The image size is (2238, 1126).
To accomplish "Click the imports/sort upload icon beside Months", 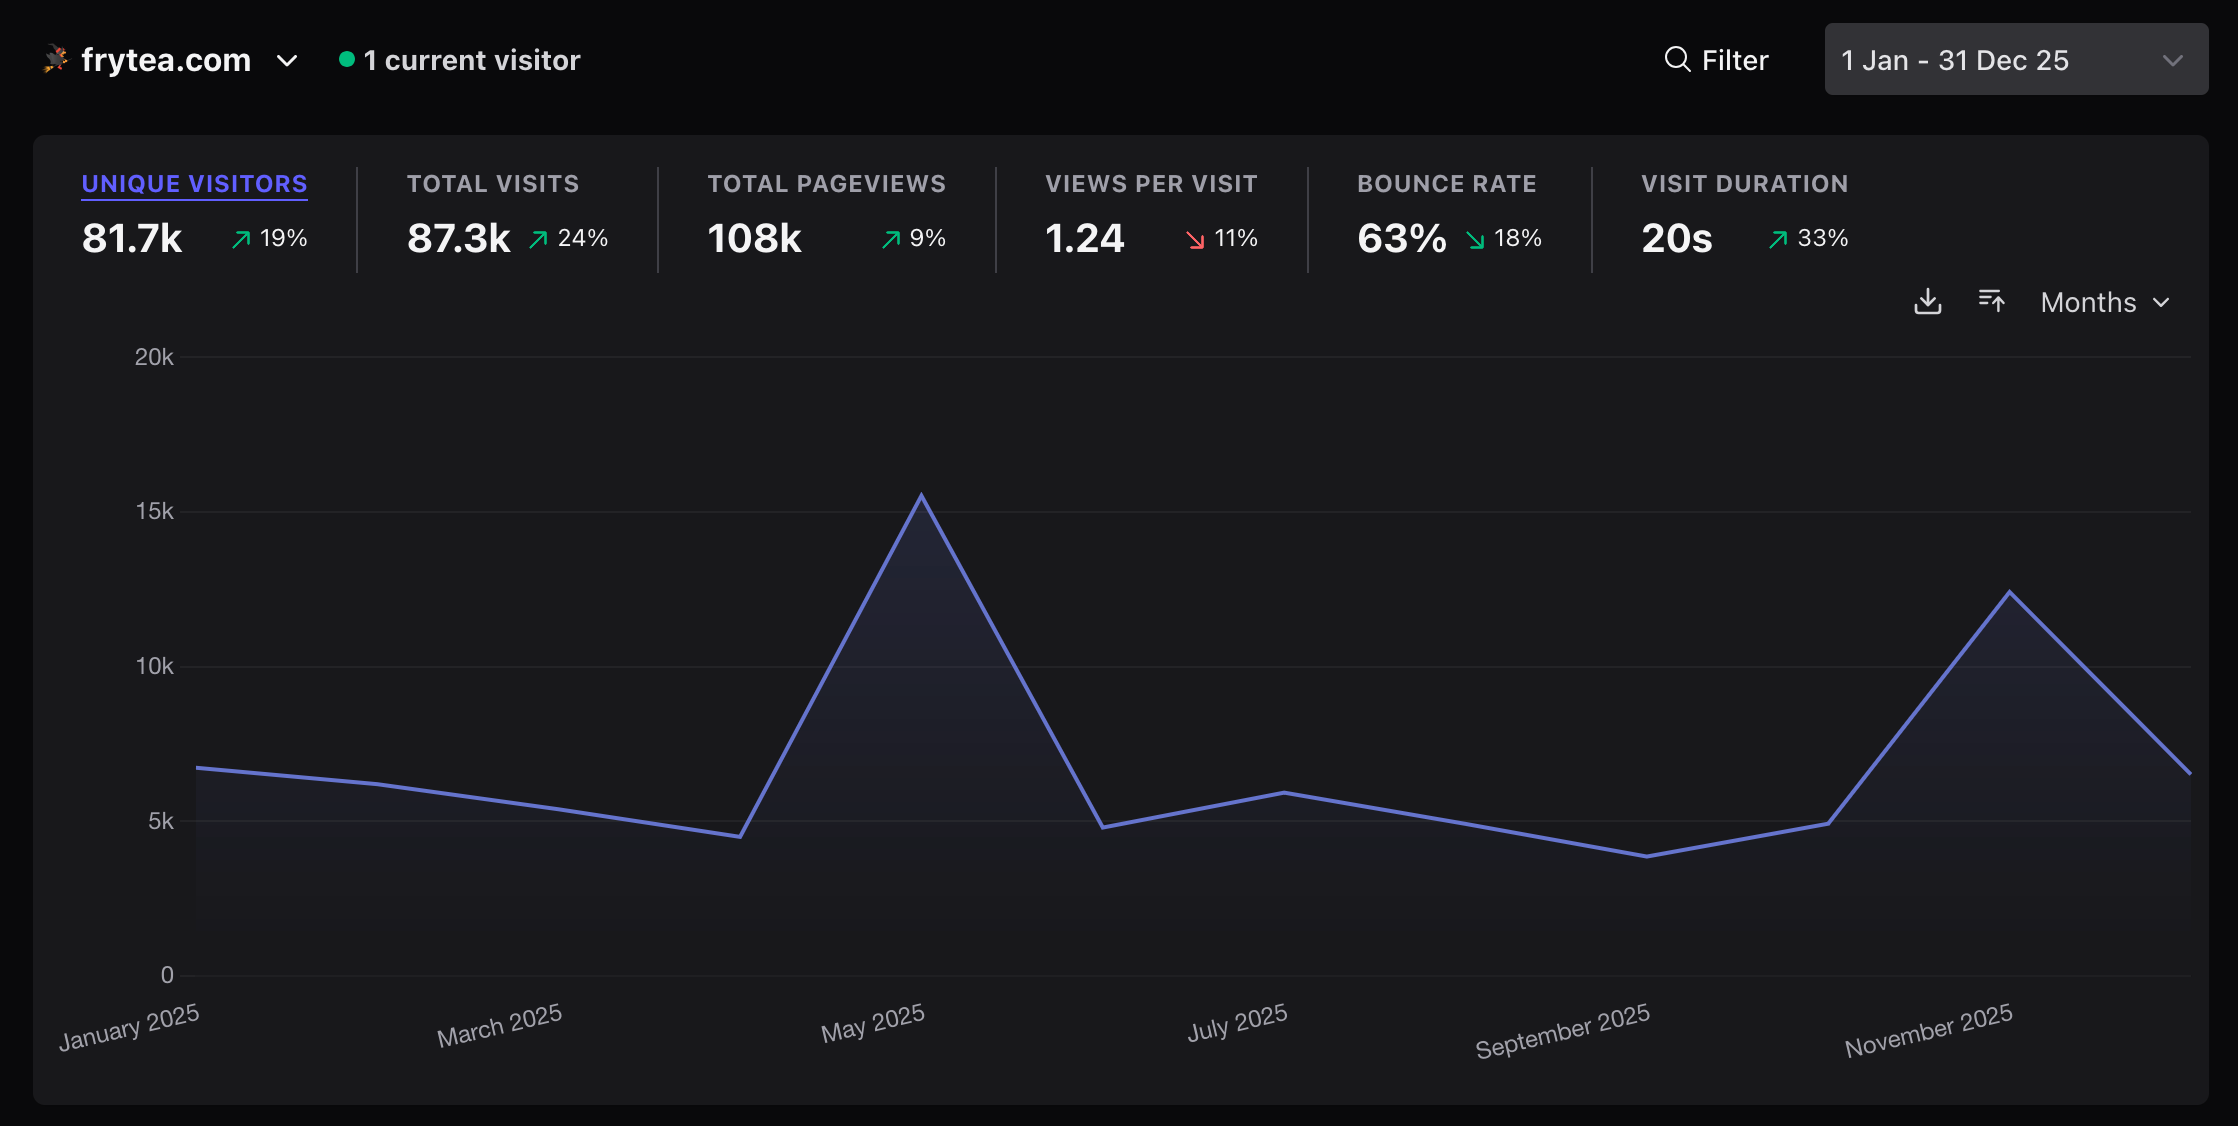I will (1991, 301).
